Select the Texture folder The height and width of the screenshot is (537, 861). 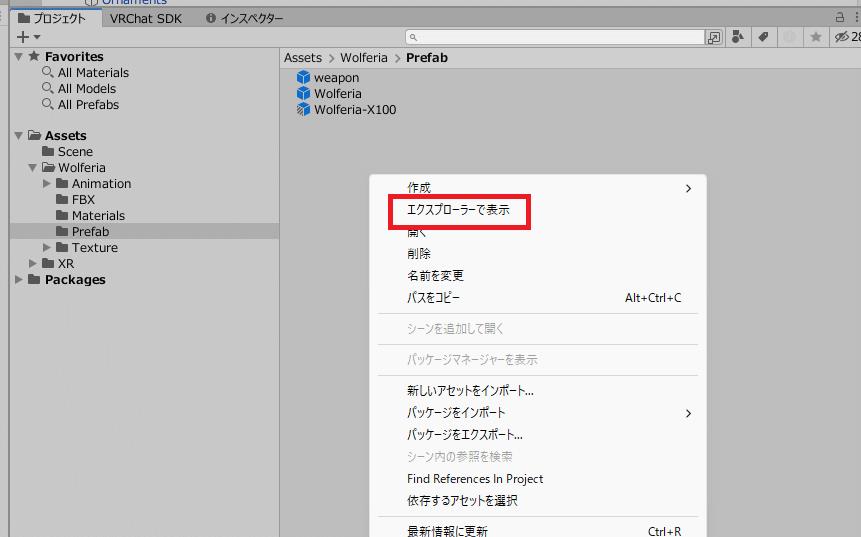tap(94, 248)
